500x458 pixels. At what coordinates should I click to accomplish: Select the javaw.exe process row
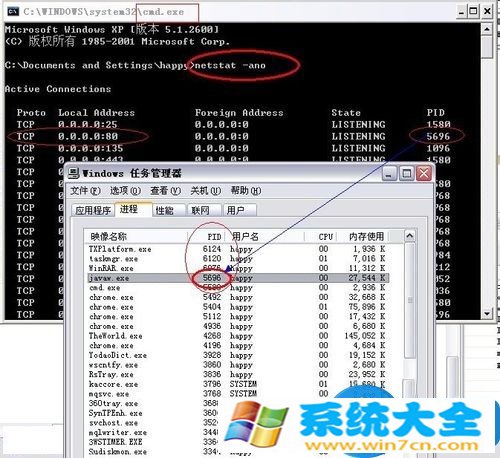point(238,278)
